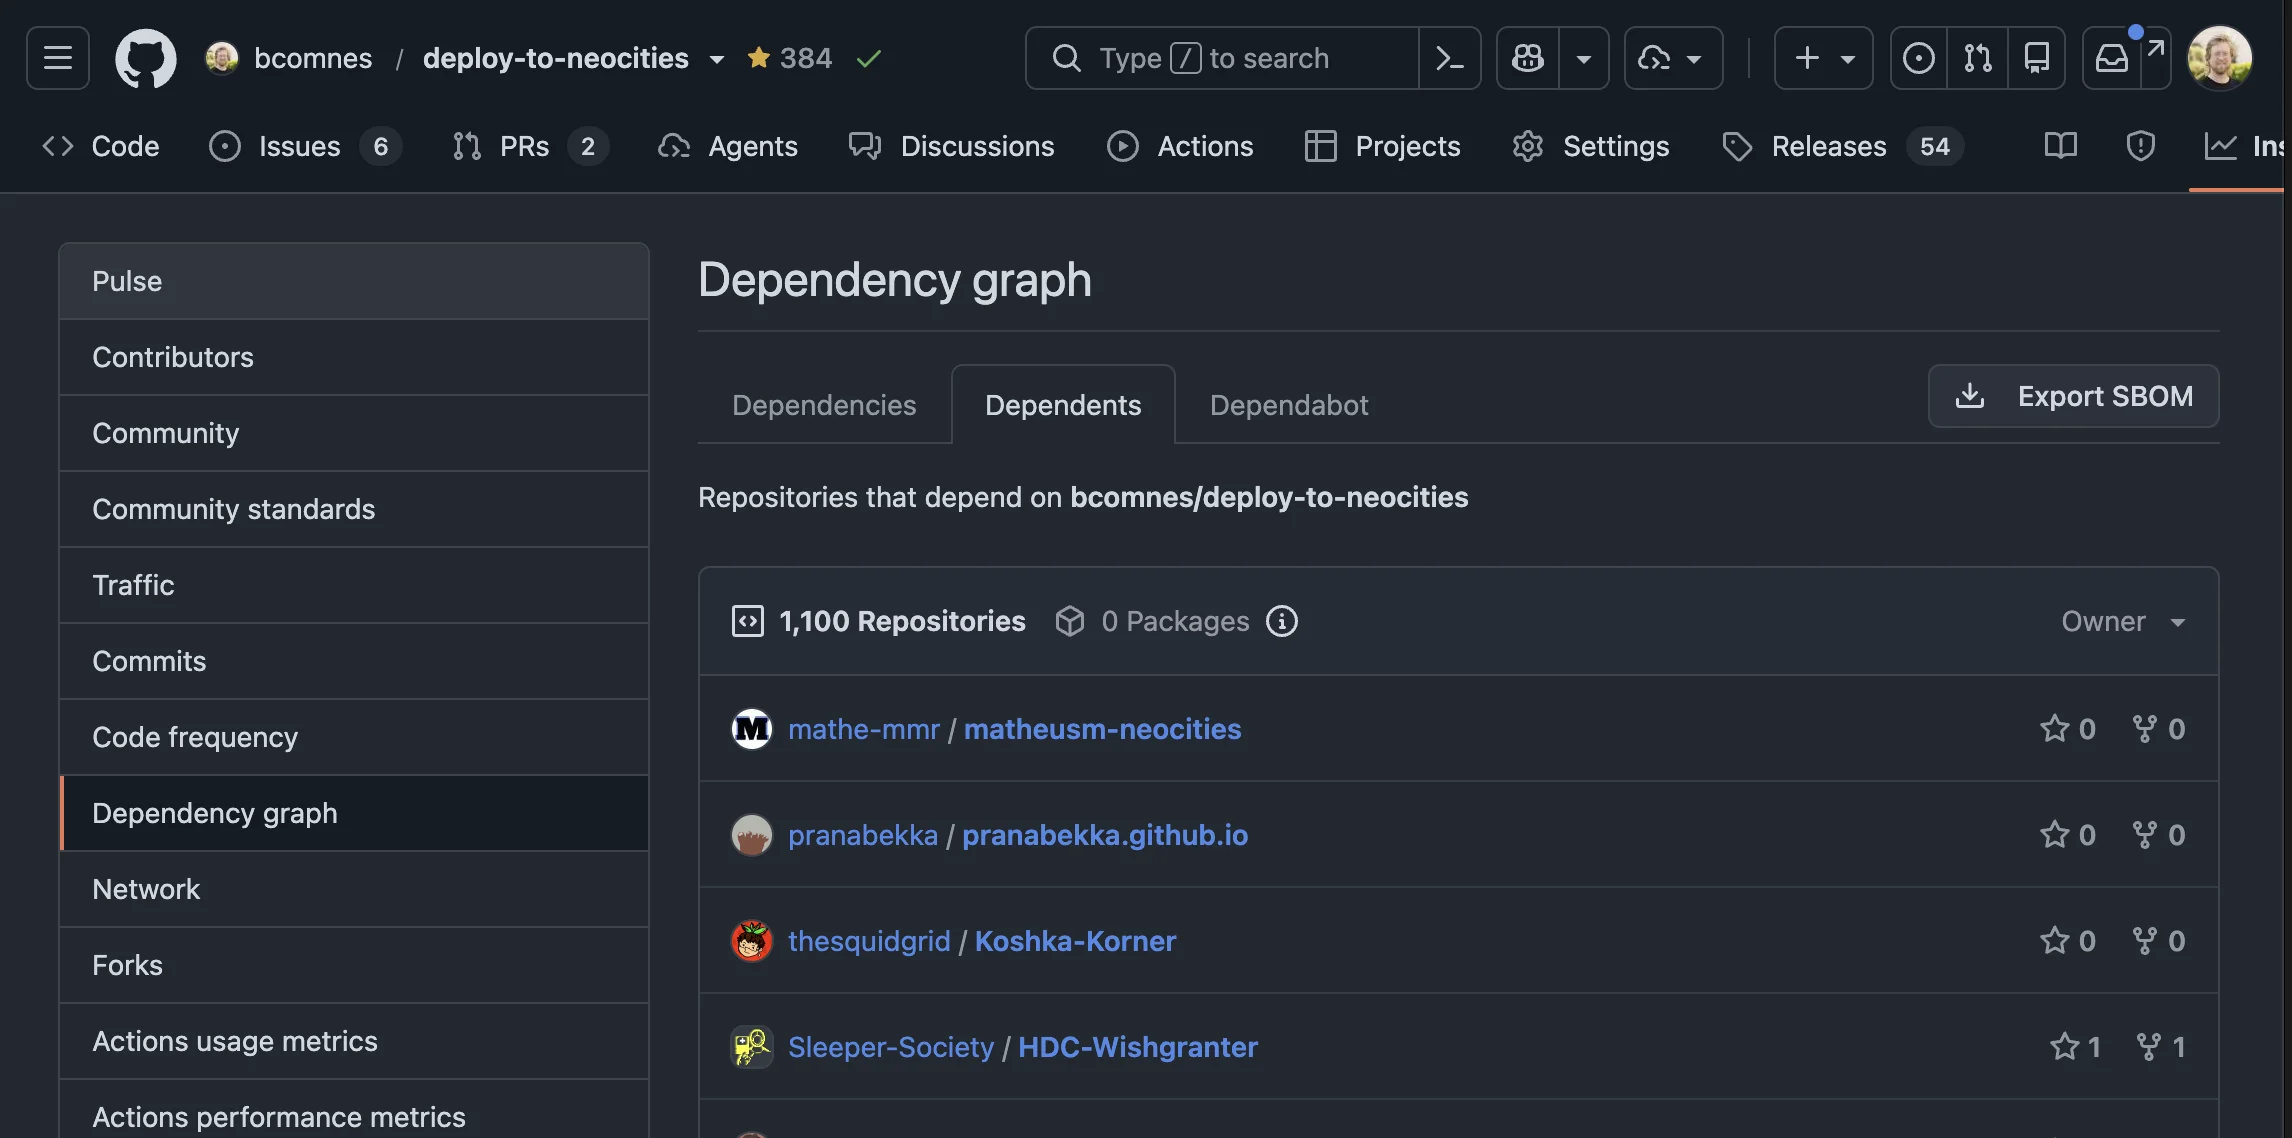Click the Export SBOM button
Image resolution: width=2292 pixels, height=1138 pixels.
coord(2074,396)
